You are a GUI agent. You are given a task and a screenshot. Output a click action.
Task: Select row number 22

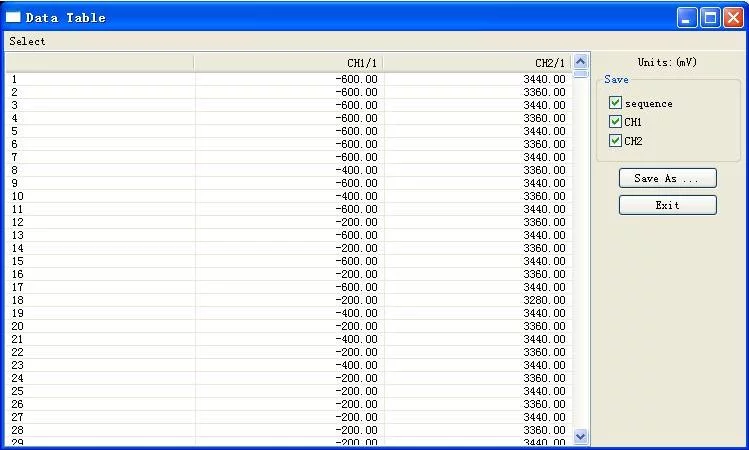pyautogui.click(x=17, y=352)
